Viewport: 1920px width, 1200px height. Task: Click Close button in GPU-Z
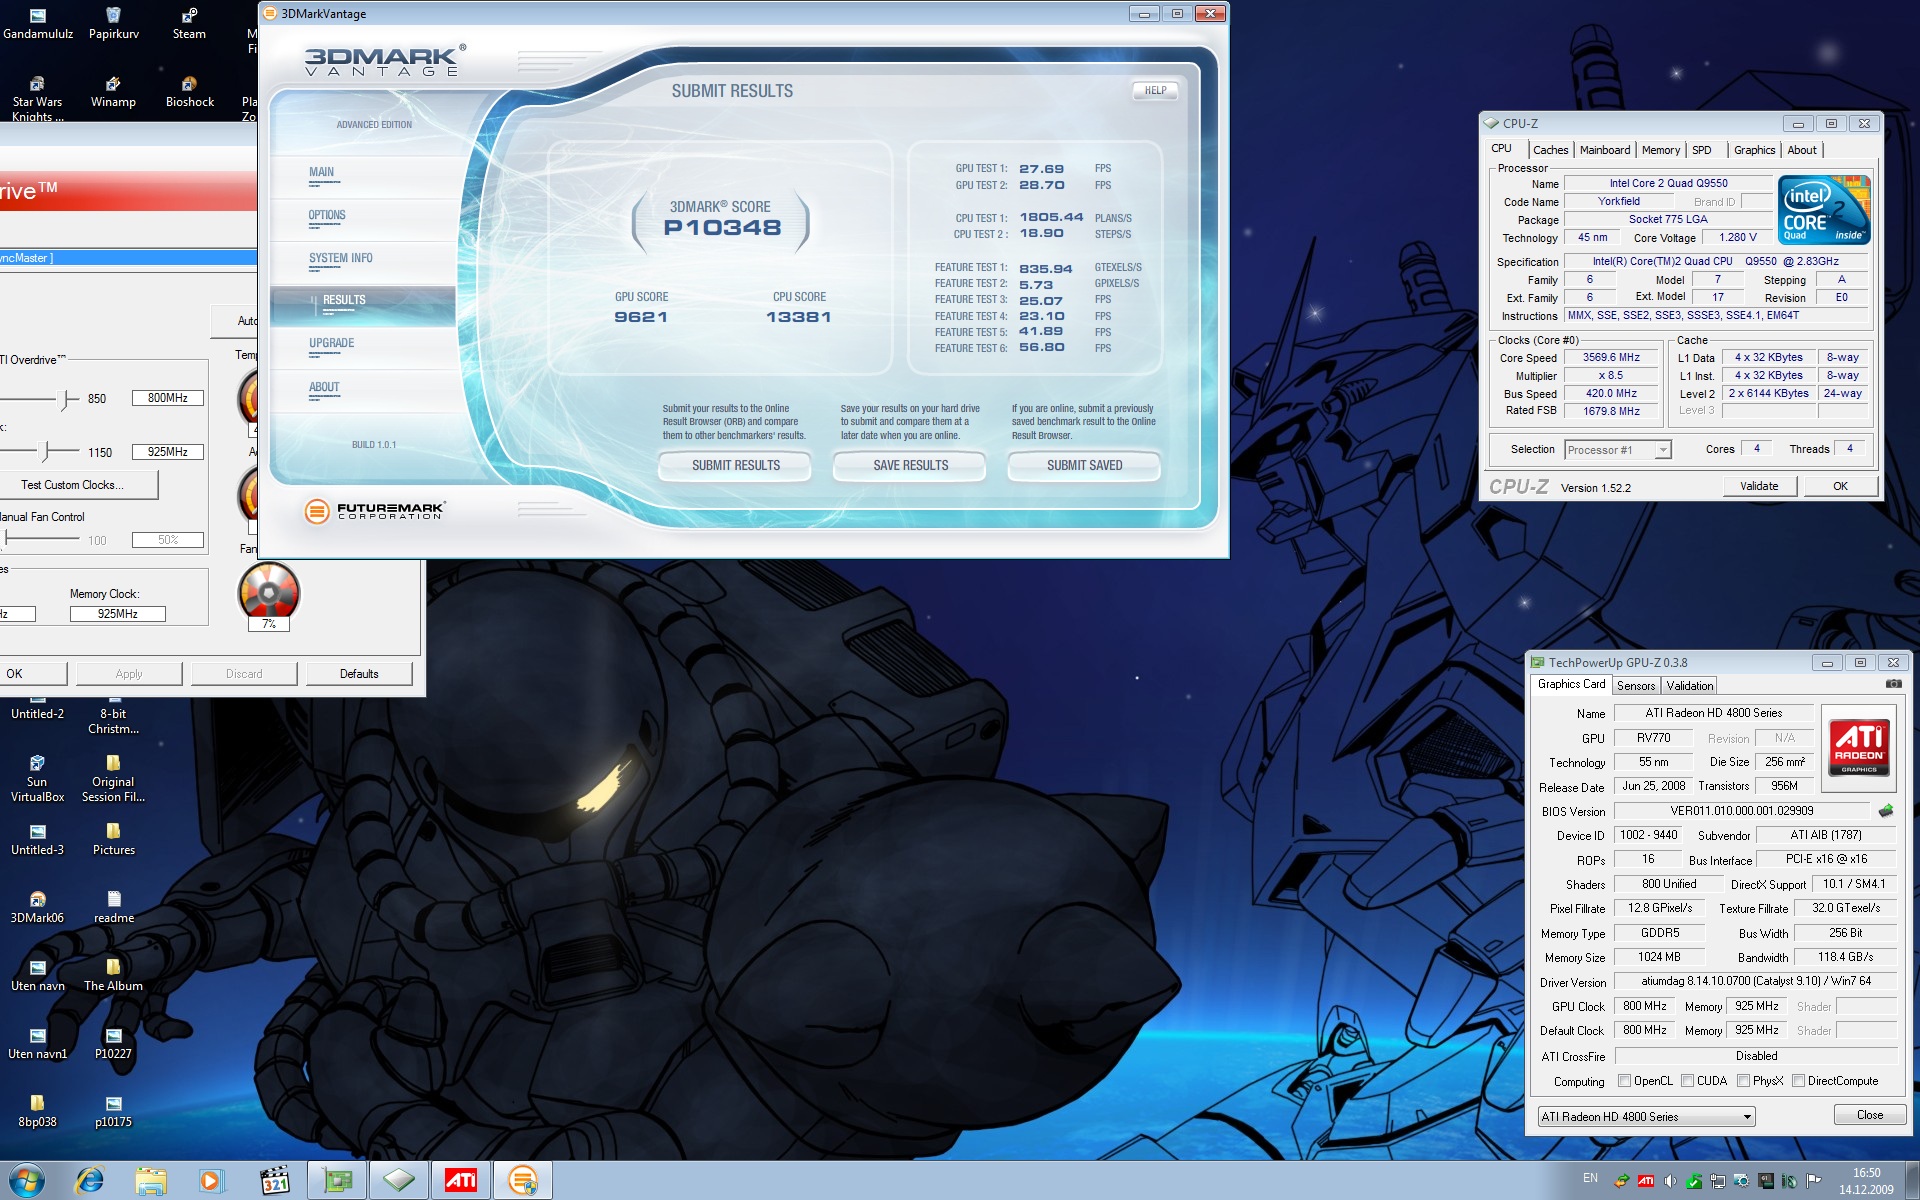[1869, 1115]
